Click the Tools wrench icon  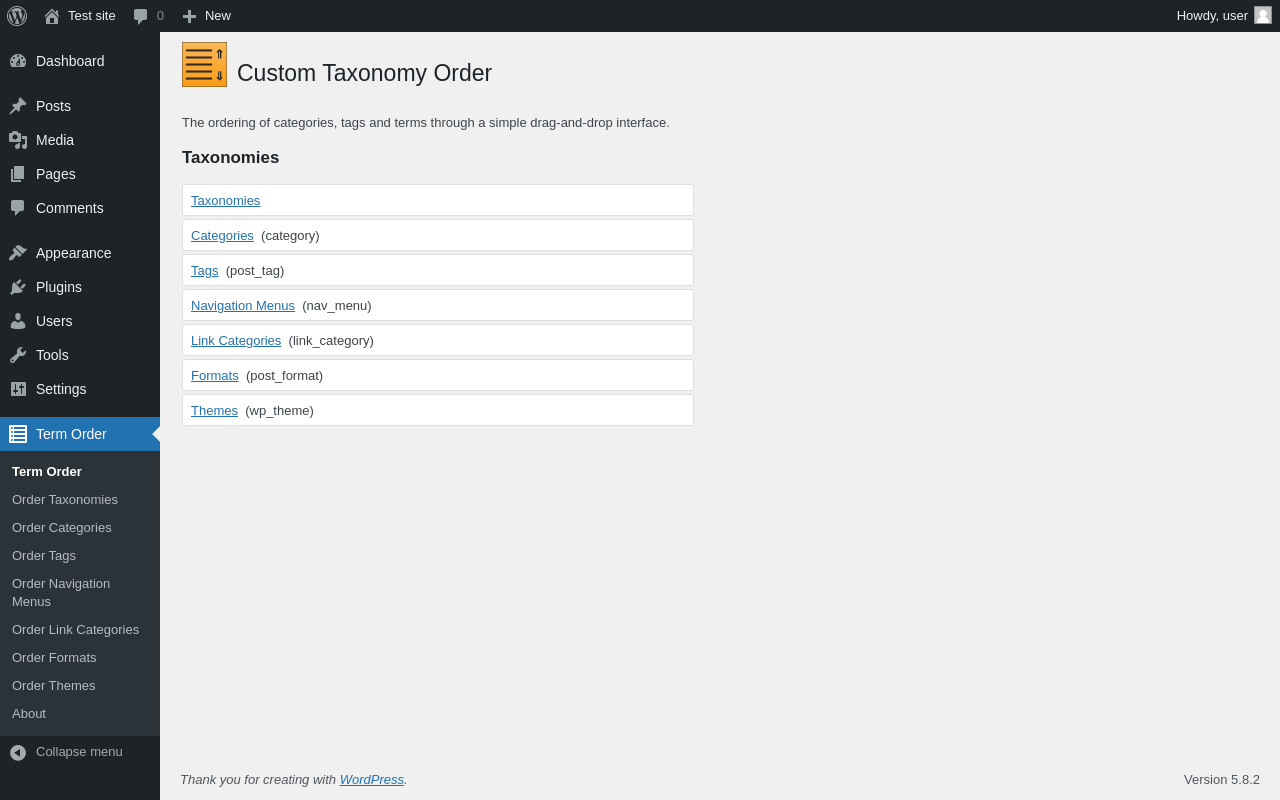[x=18, y=355]
